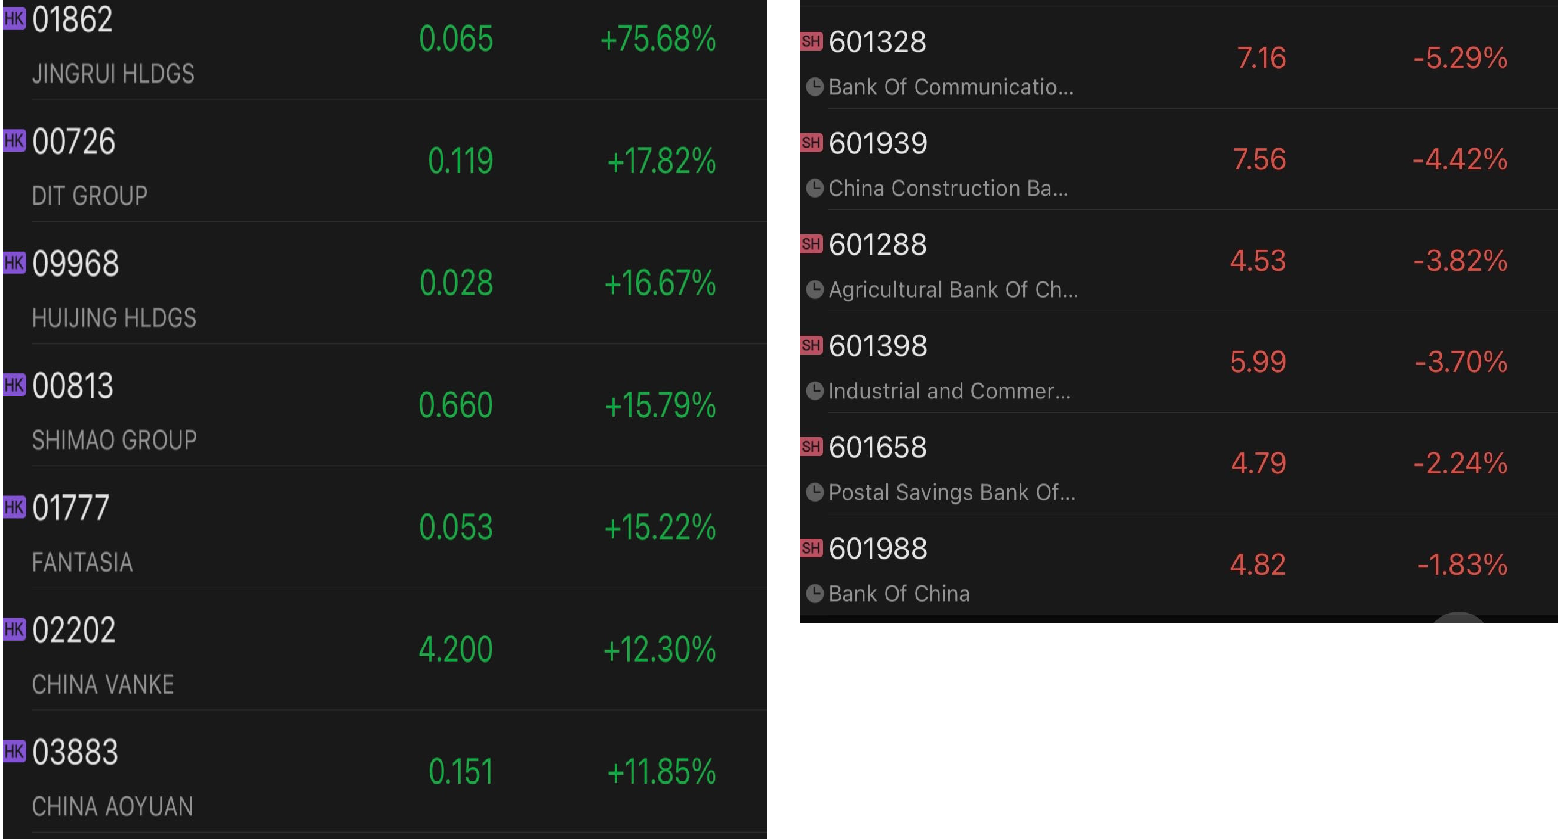
Task: Tap the HK badge for stock 00813
Action: [x=14, y=385]
